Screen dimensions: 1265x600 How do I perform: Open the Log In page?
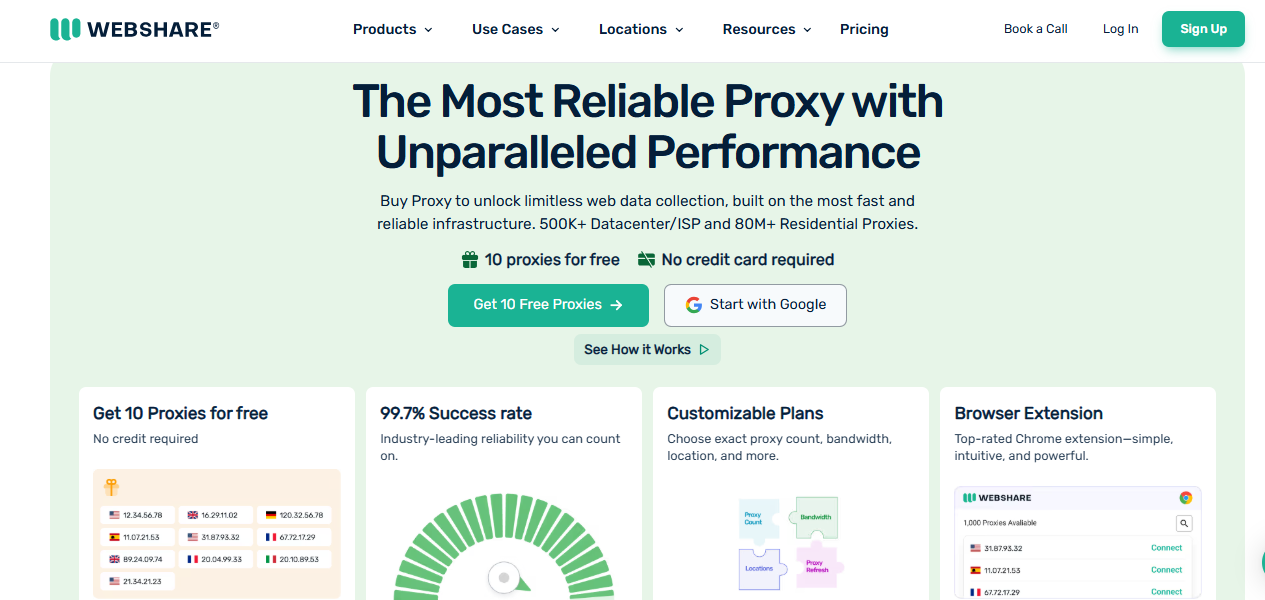tap(1120, 29)
